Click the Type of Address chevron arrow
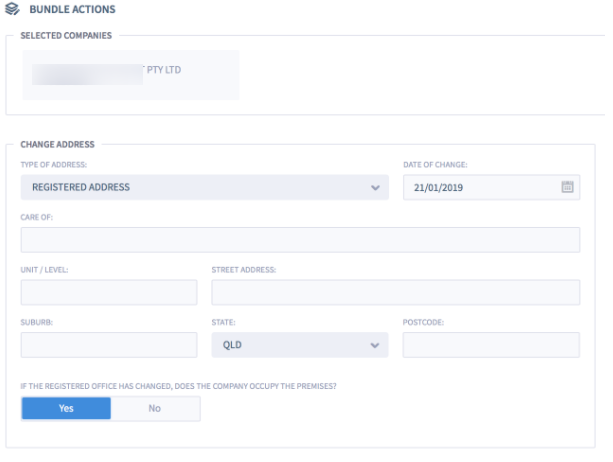The height and width of the screenshot is (462, 613). point(375,188)
